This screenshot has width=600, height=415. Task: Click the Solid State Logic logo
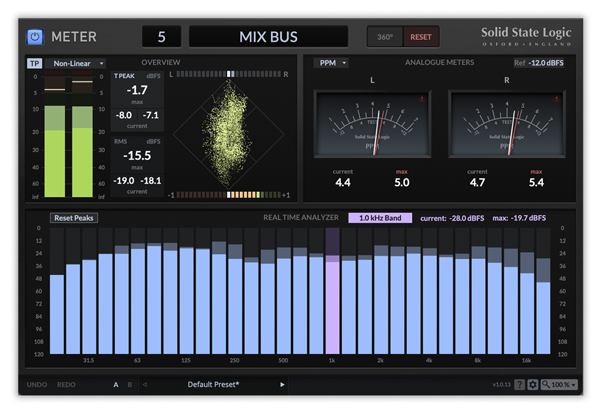click(526, 36)
